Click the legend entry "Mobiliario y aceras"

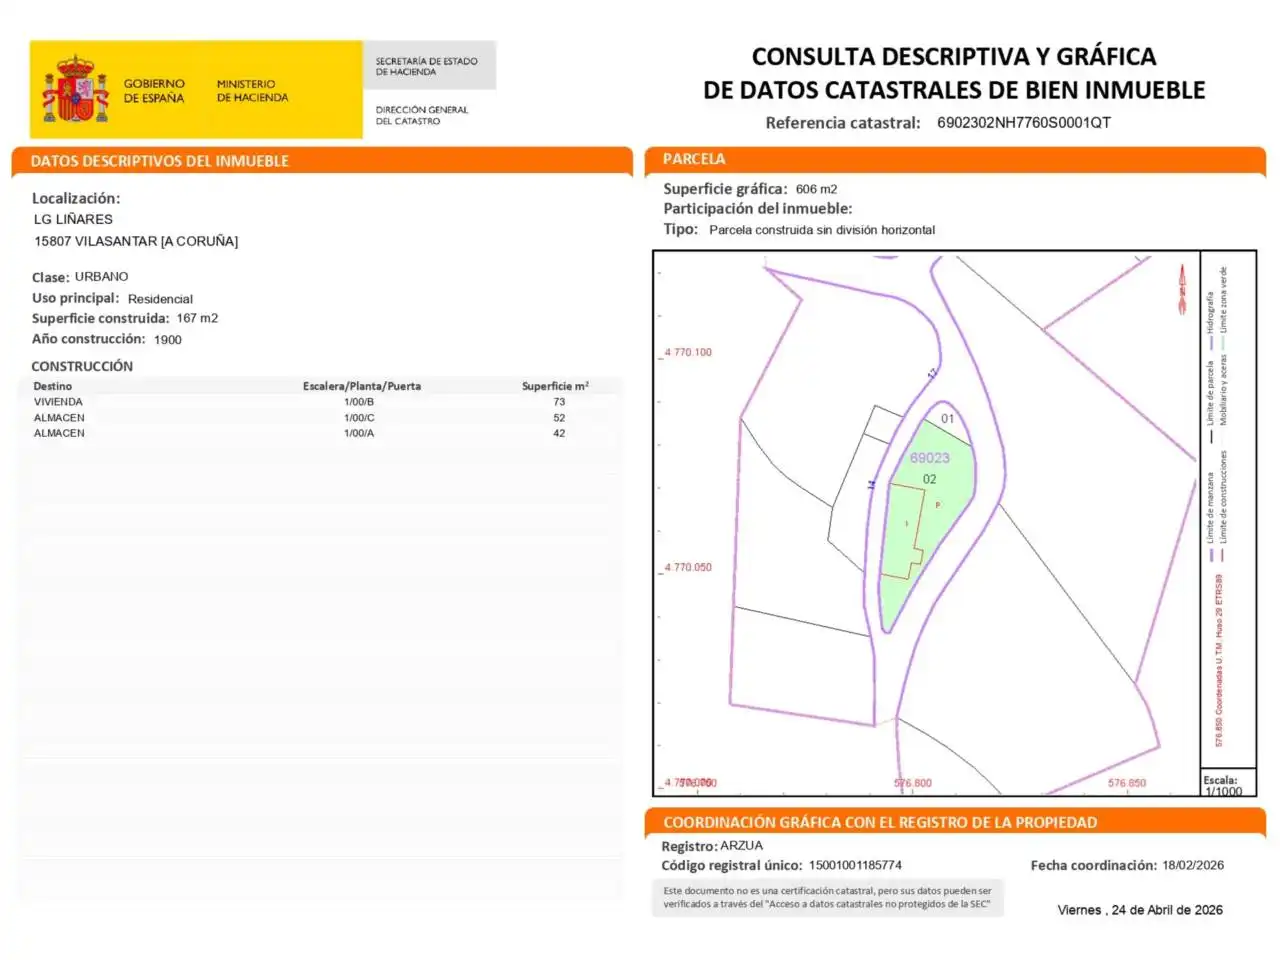[x=1224, y=390]
